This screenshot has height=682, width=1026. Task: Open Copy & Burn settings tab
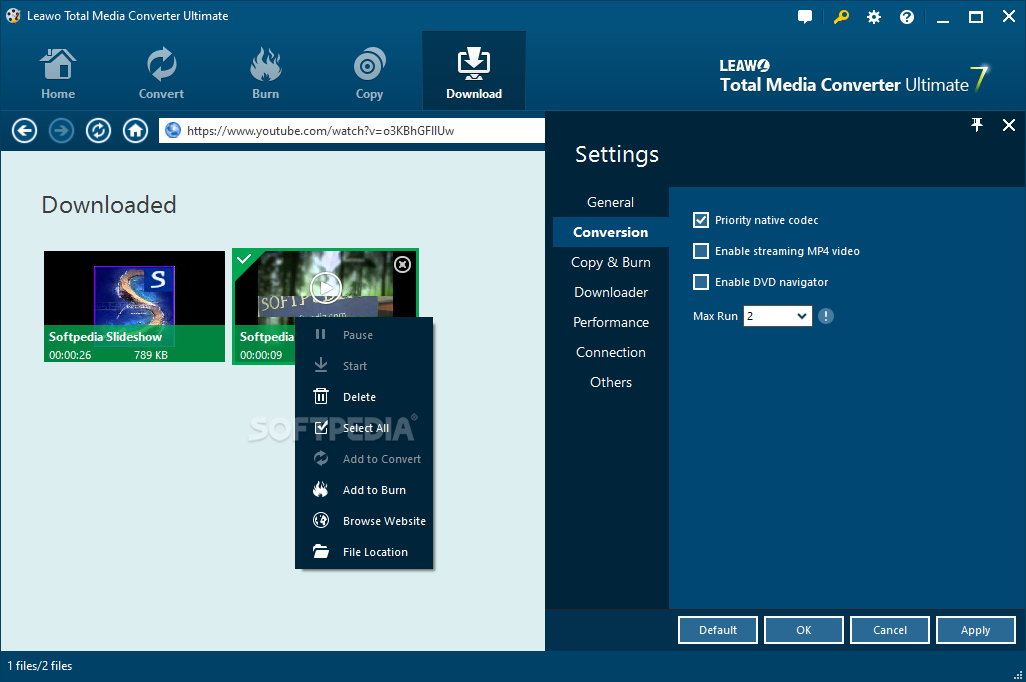point(610,262)
